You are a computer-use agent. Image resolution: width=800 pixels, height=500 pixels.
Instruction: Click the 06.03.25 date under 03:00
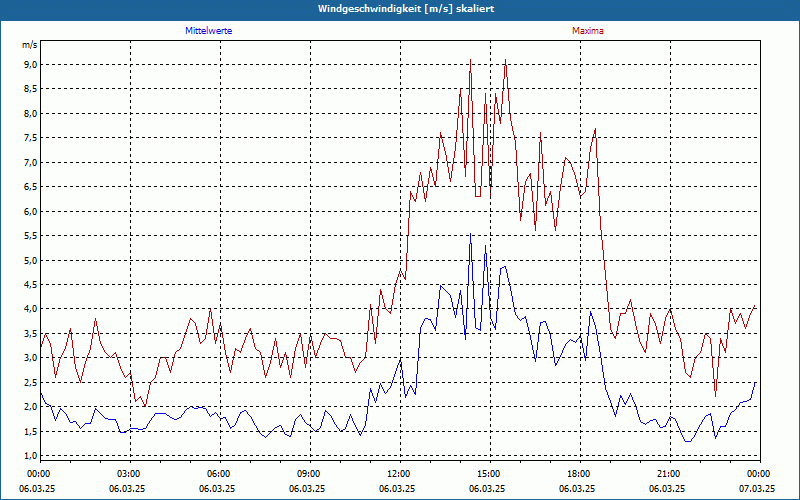pos(127,488)
